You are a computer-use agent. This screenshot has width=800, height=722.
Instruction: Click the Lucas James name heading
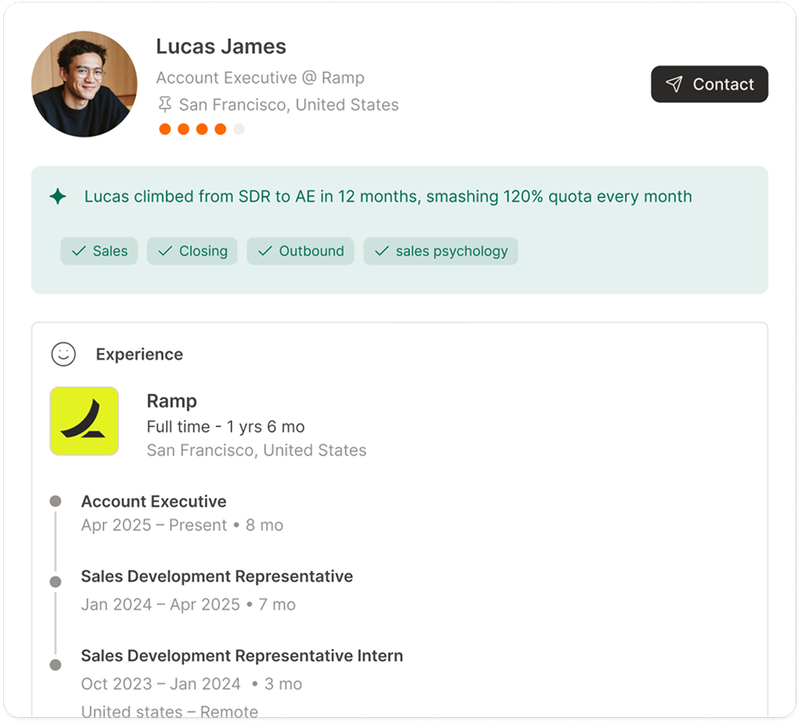(221, 46)
